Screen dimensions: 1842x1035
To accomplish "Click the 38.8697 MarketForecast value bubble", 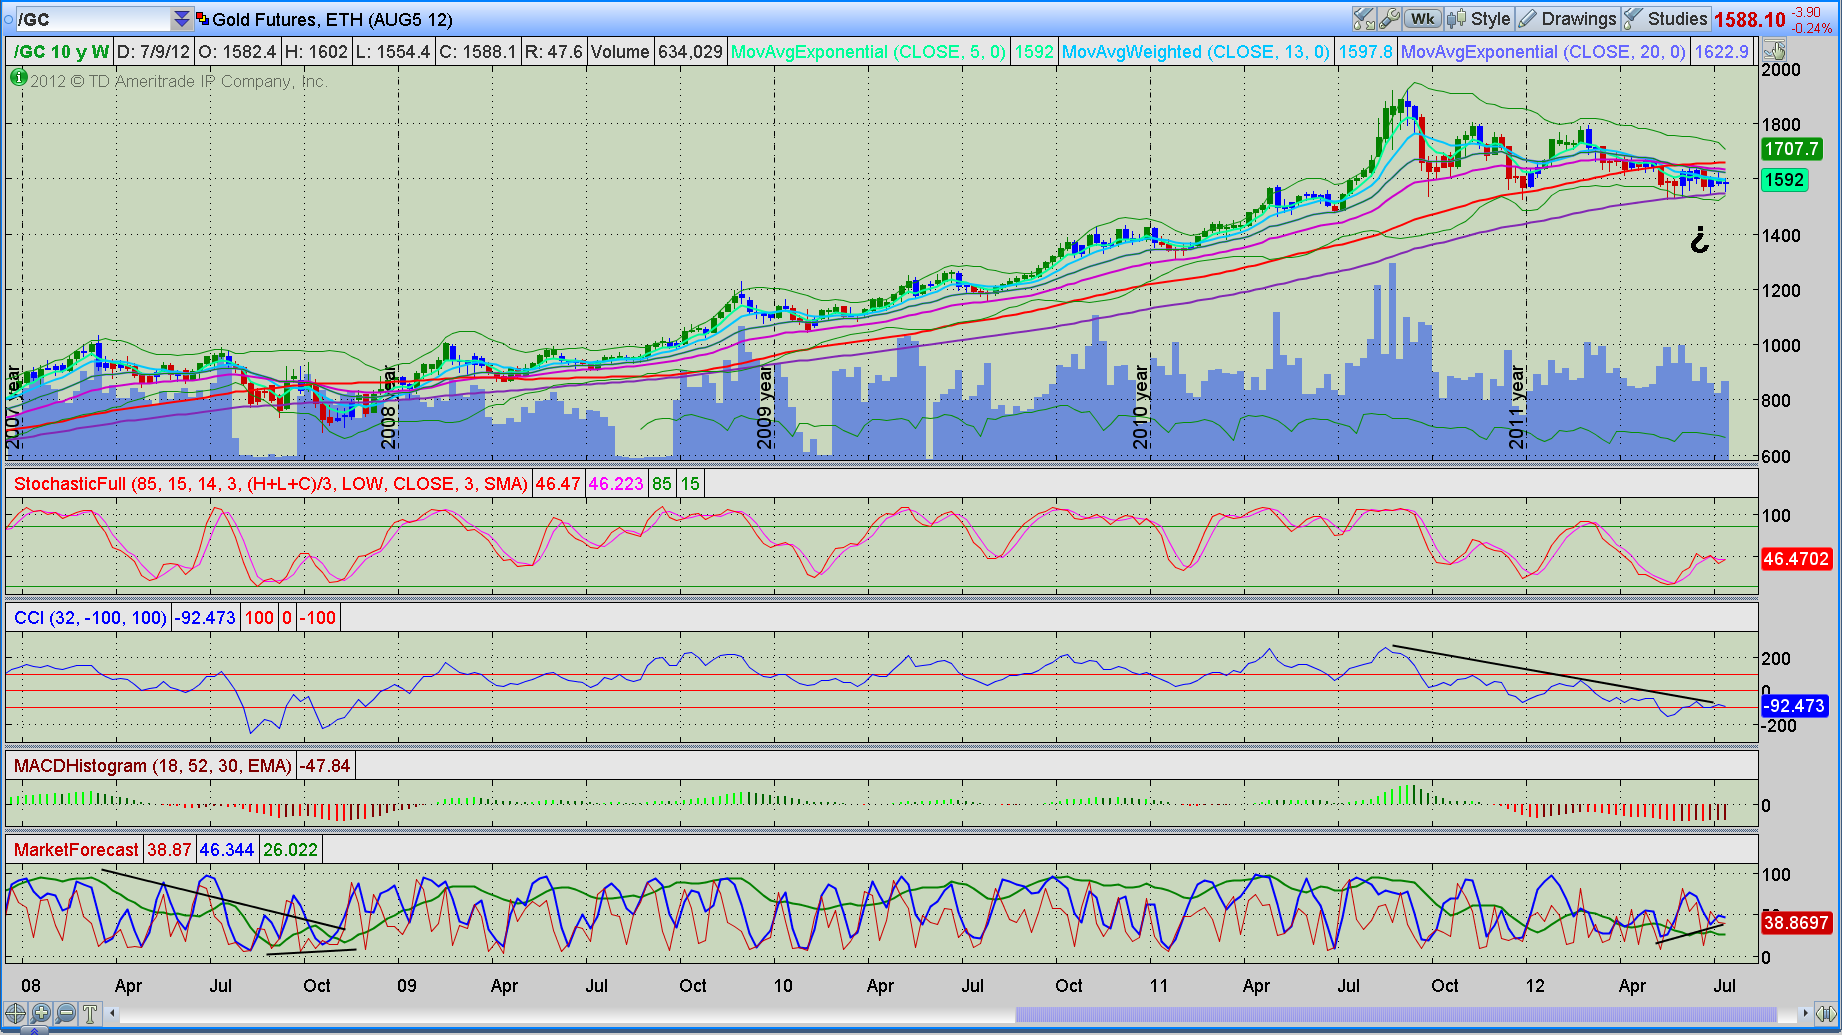I will point(1795,923).
